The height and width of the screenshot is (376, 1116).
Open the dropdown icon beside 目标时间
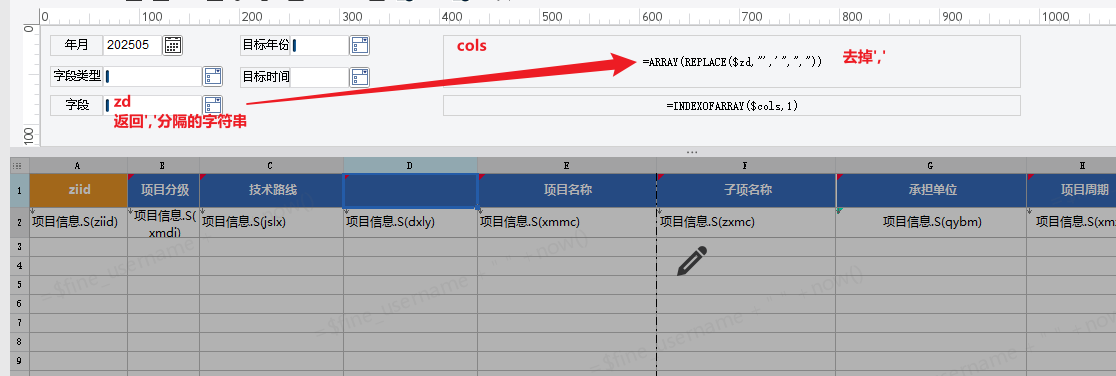pos(359,76)
